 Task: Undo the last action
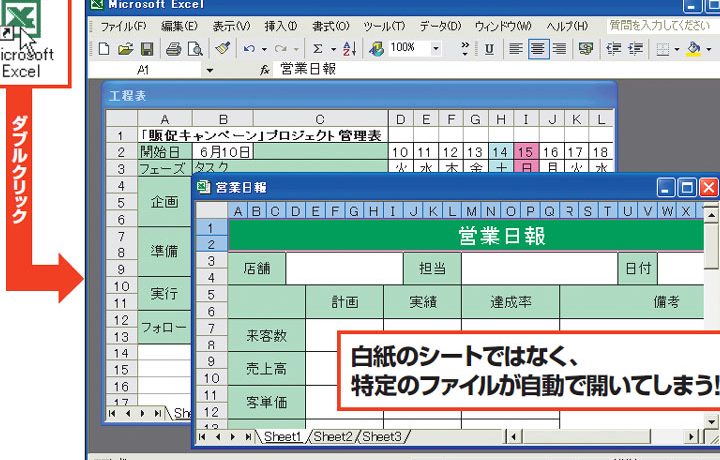click(249, 49)
